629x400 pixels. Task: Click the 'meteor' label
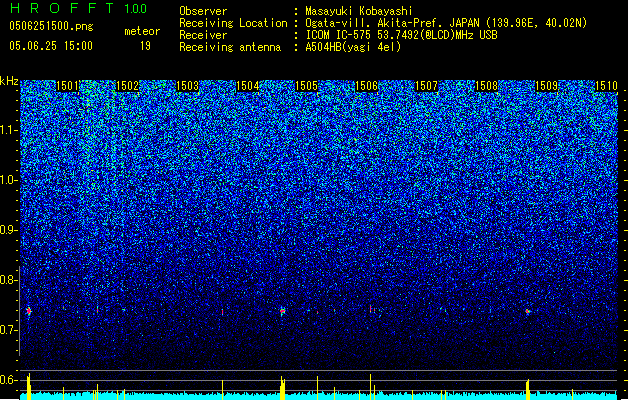pyautogui.click(x=142, y=31)
